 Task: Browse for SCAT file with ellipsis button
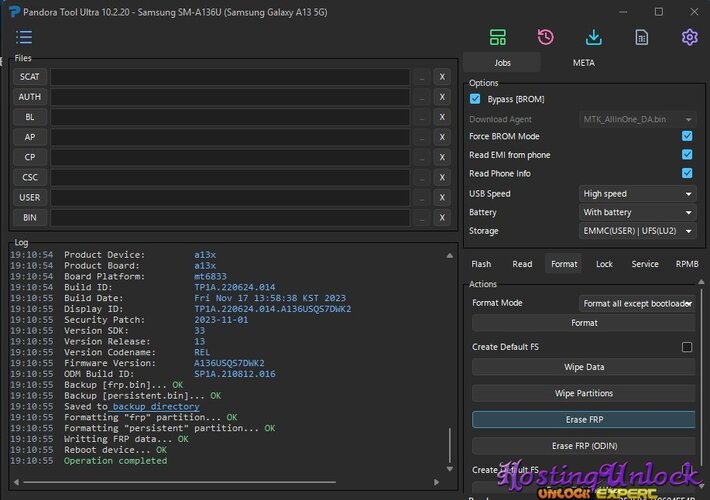click(x=422, y=77)
